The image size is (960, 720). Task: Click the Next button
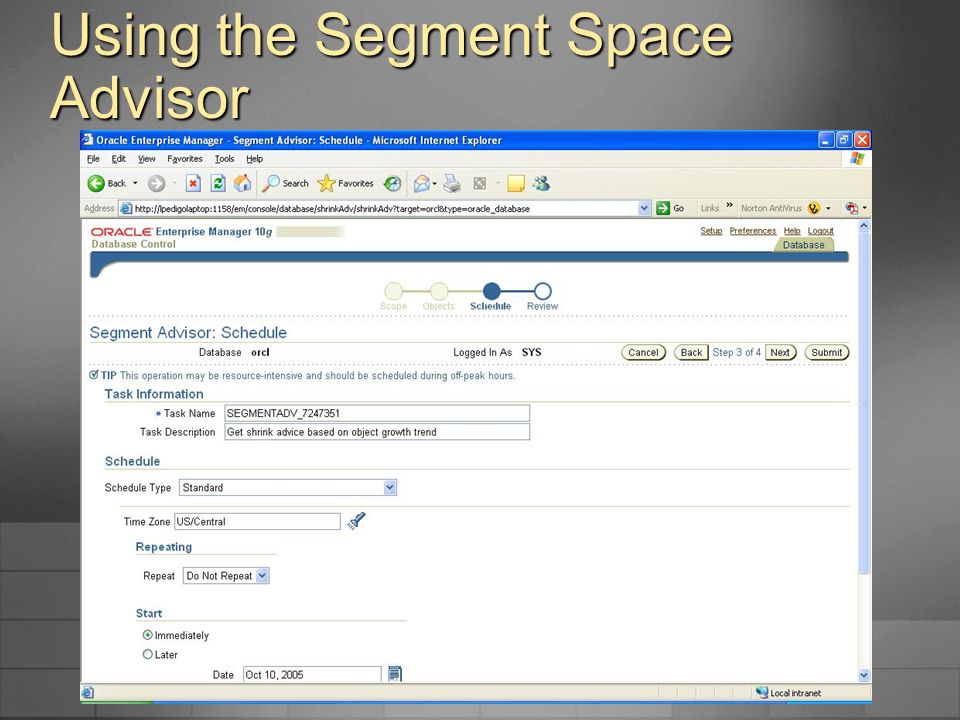click(x=780, y=352)
